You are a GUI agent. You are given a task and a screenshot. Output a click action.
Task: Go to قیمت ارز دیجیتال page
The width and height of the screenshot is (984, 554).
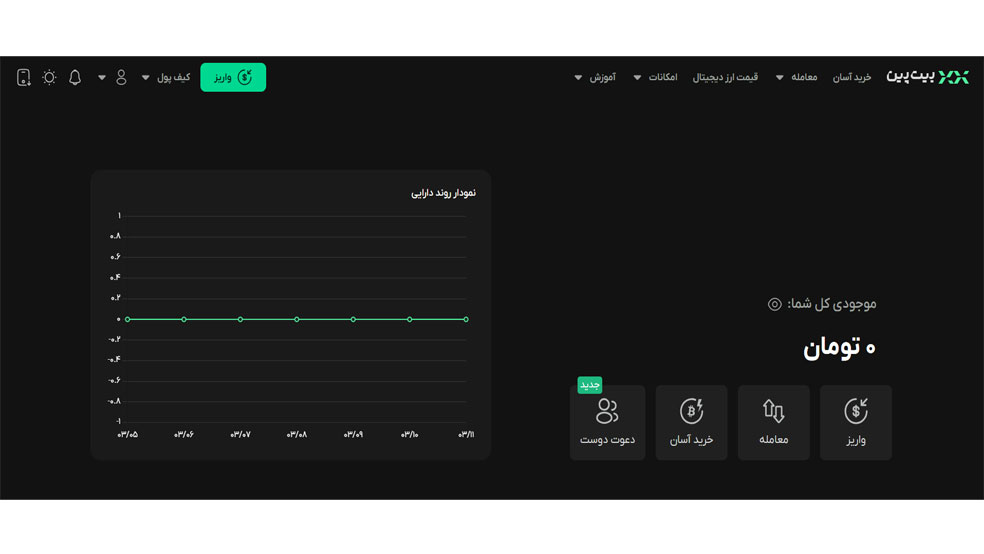725,77
